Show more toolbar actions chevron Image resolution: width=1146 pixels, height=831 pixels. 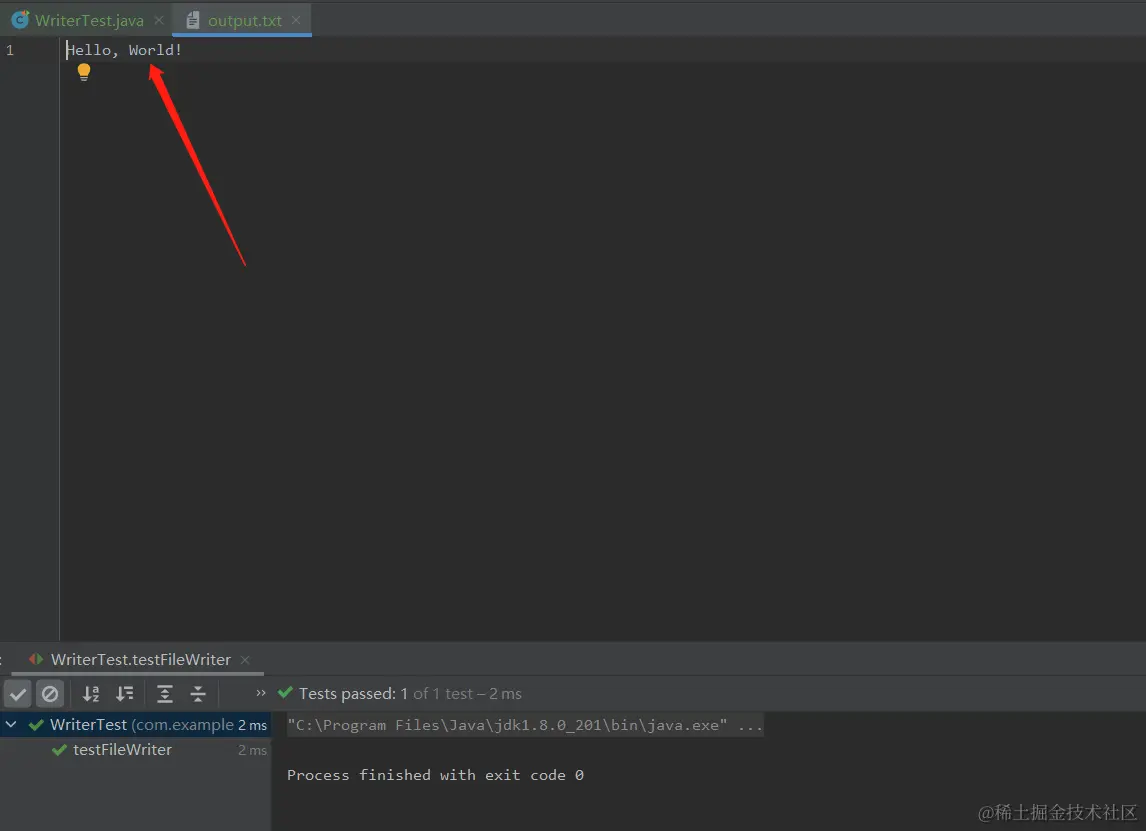[261, 693]
